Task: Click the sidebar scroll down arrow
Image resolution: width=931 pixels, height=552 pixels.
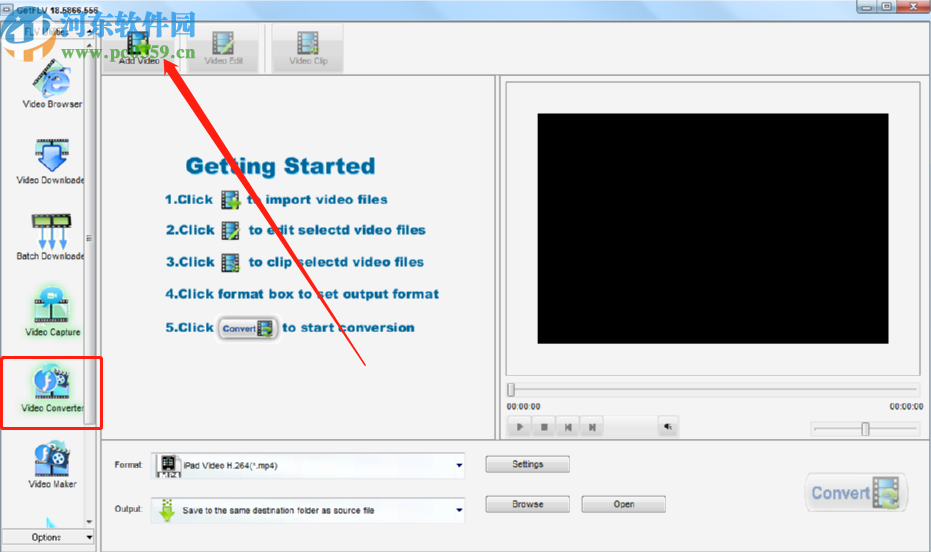Action: 89,522
